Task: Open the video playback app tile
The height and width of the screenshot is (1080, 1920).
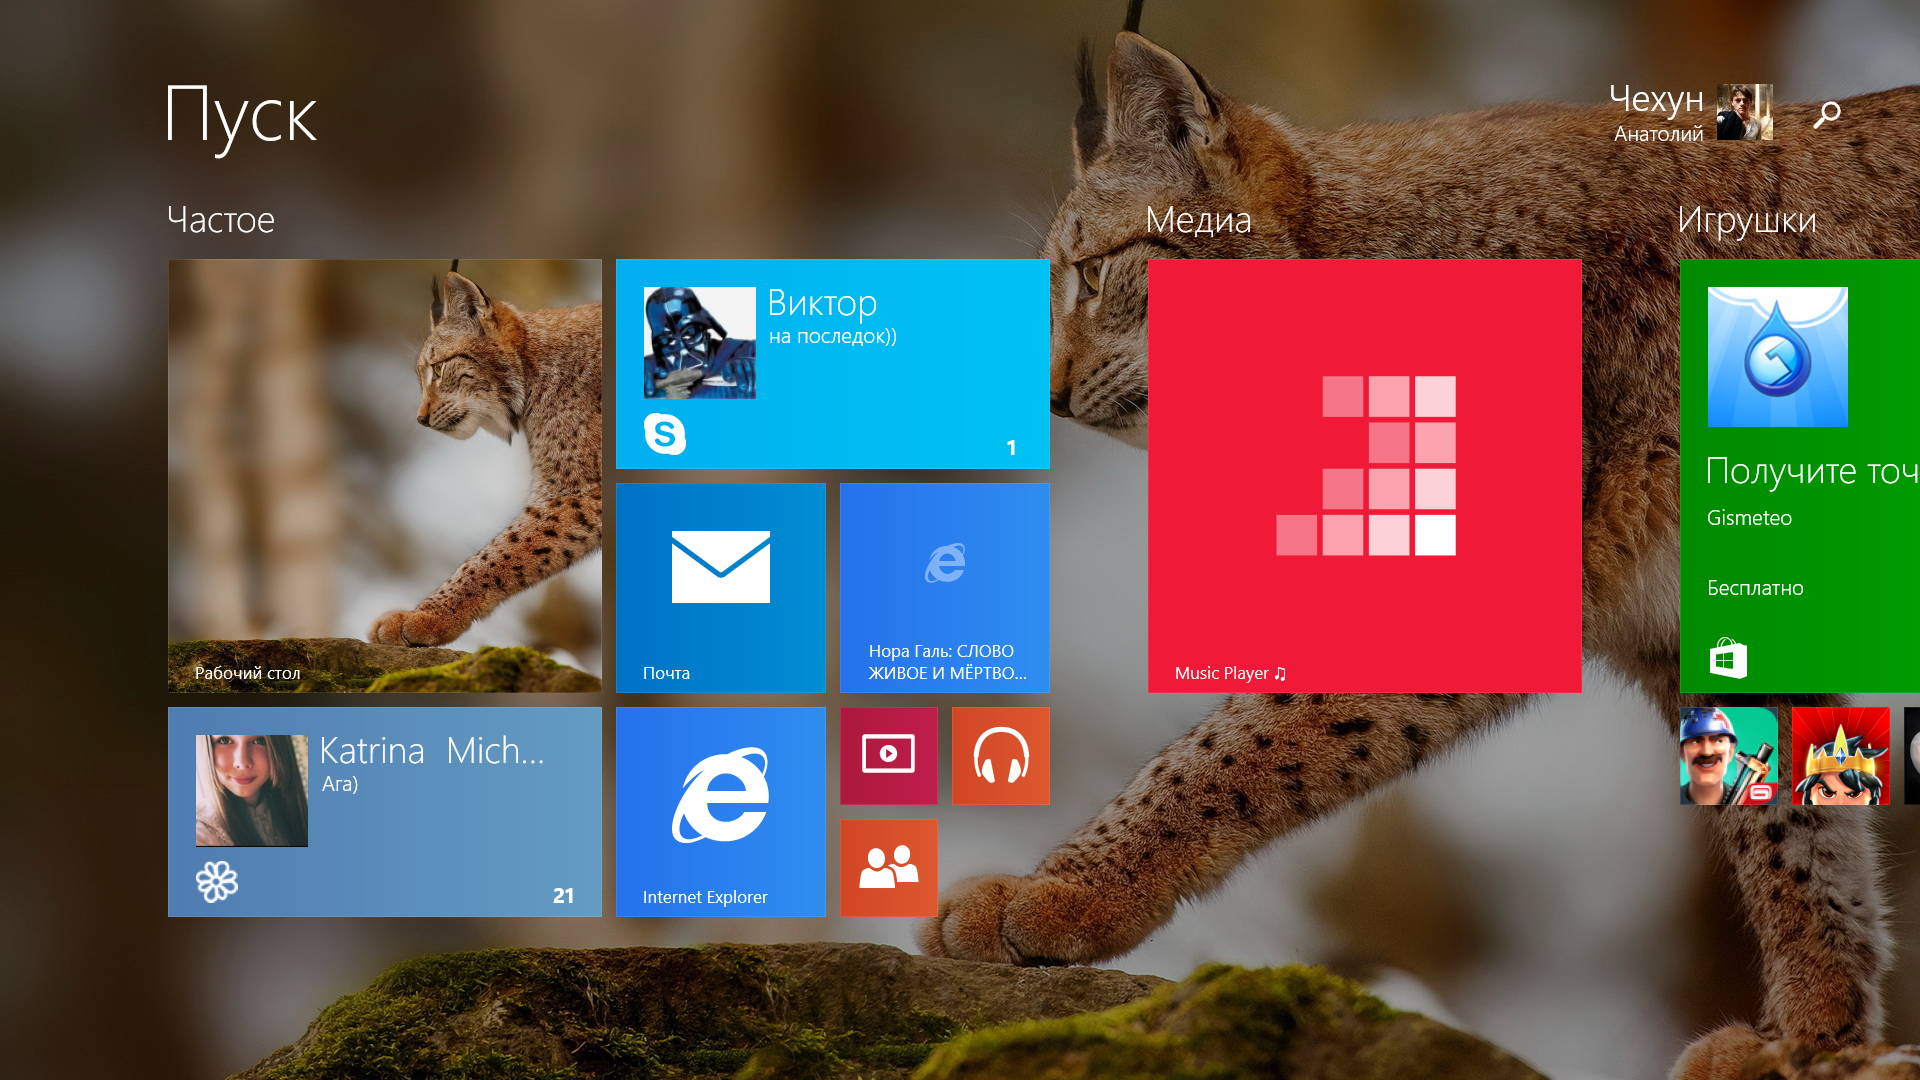Action: (888, 756)
